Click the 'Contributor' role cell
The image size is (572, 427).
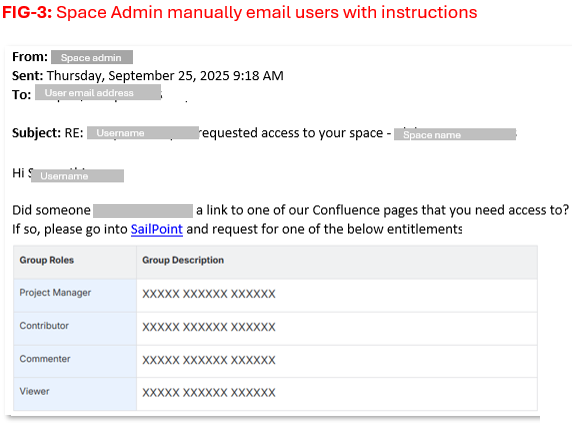75,329
